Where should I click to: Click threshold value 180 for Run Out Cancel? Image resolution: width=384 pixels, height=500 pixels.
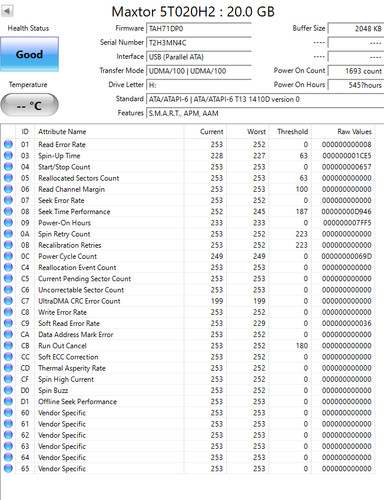[x=301, y=346]
